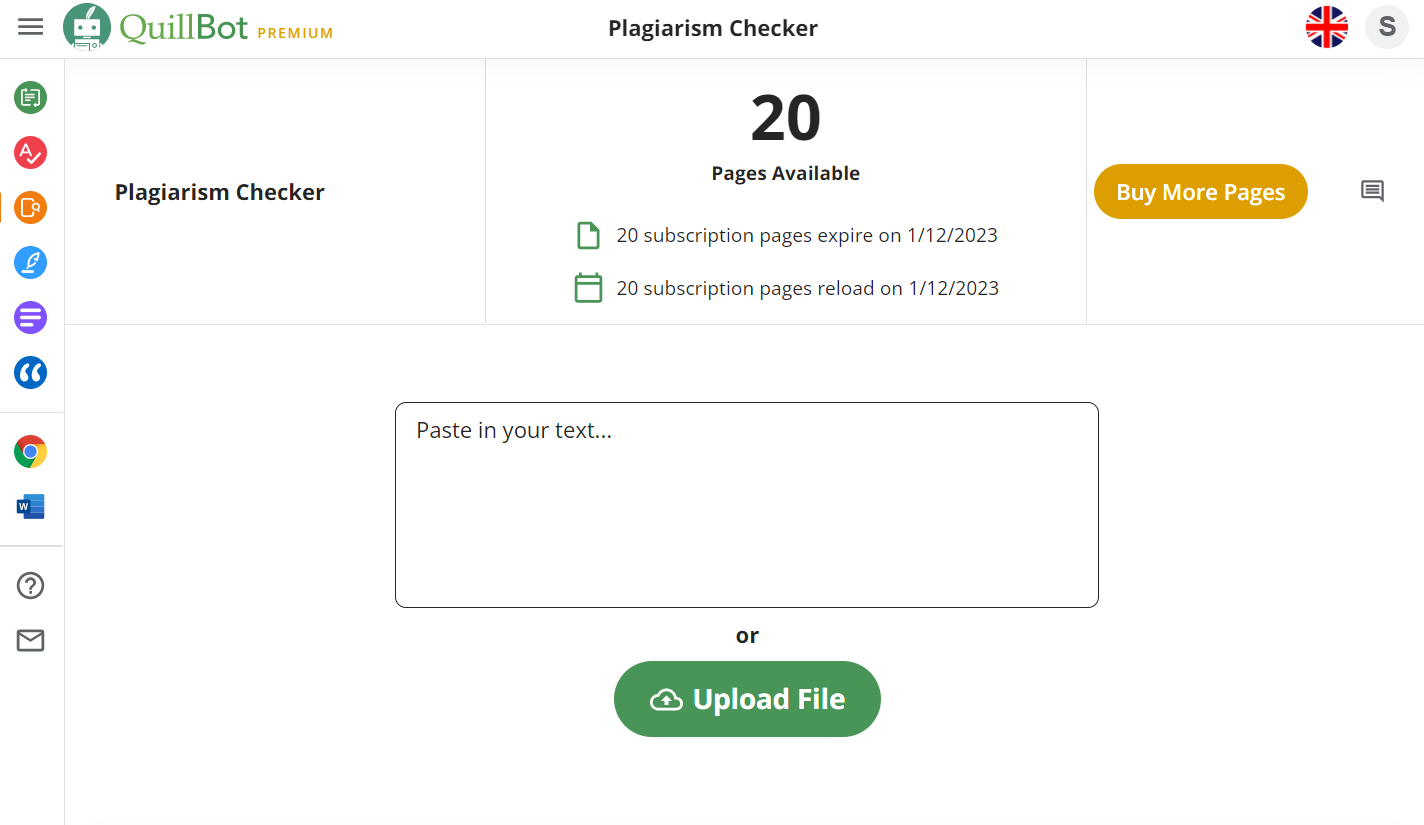Open the account menu via the S avatar
1424x825 pixels.
click(x=1386, y=27)
